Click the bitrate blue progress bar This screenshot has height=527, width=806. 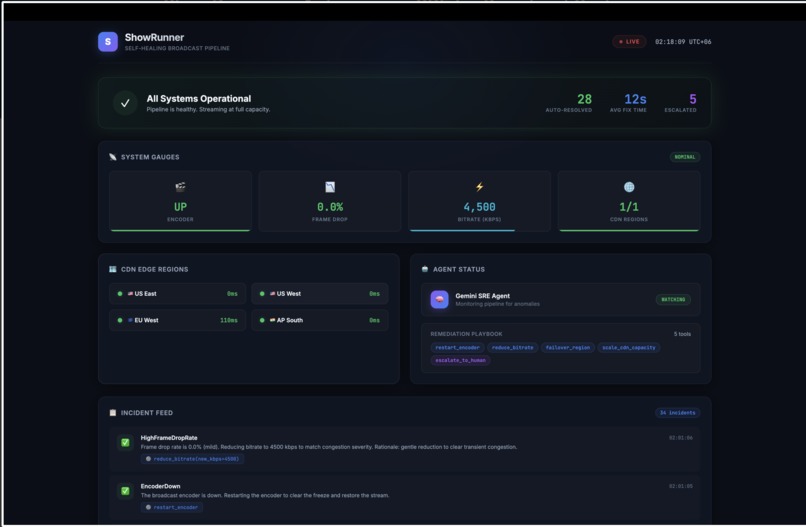462,230
